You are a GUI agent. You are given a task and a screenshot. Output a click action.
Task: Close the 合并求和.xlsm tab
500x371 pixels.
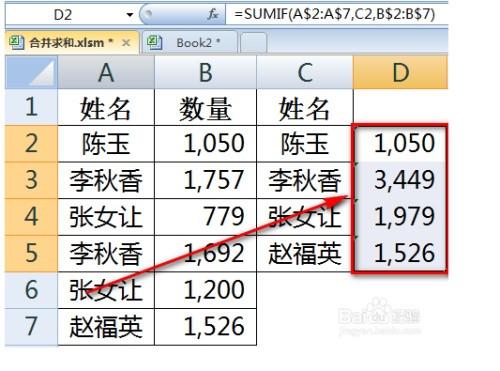[126, 43]
